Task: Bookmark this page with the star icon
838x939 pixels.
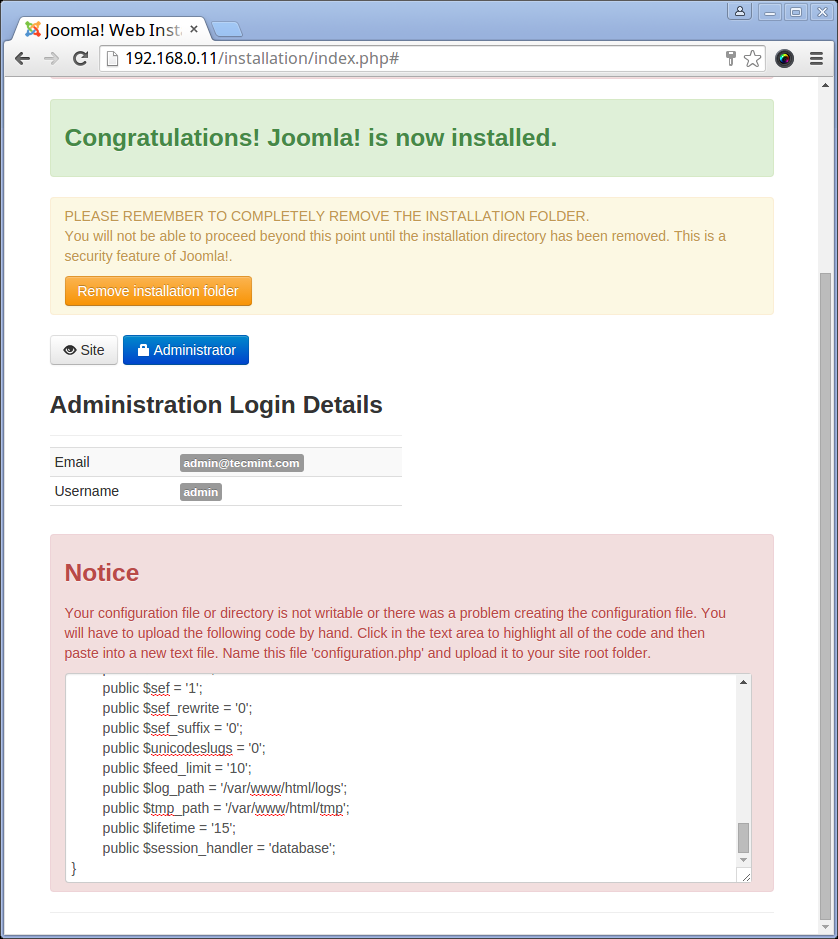Action: [752, 58]
